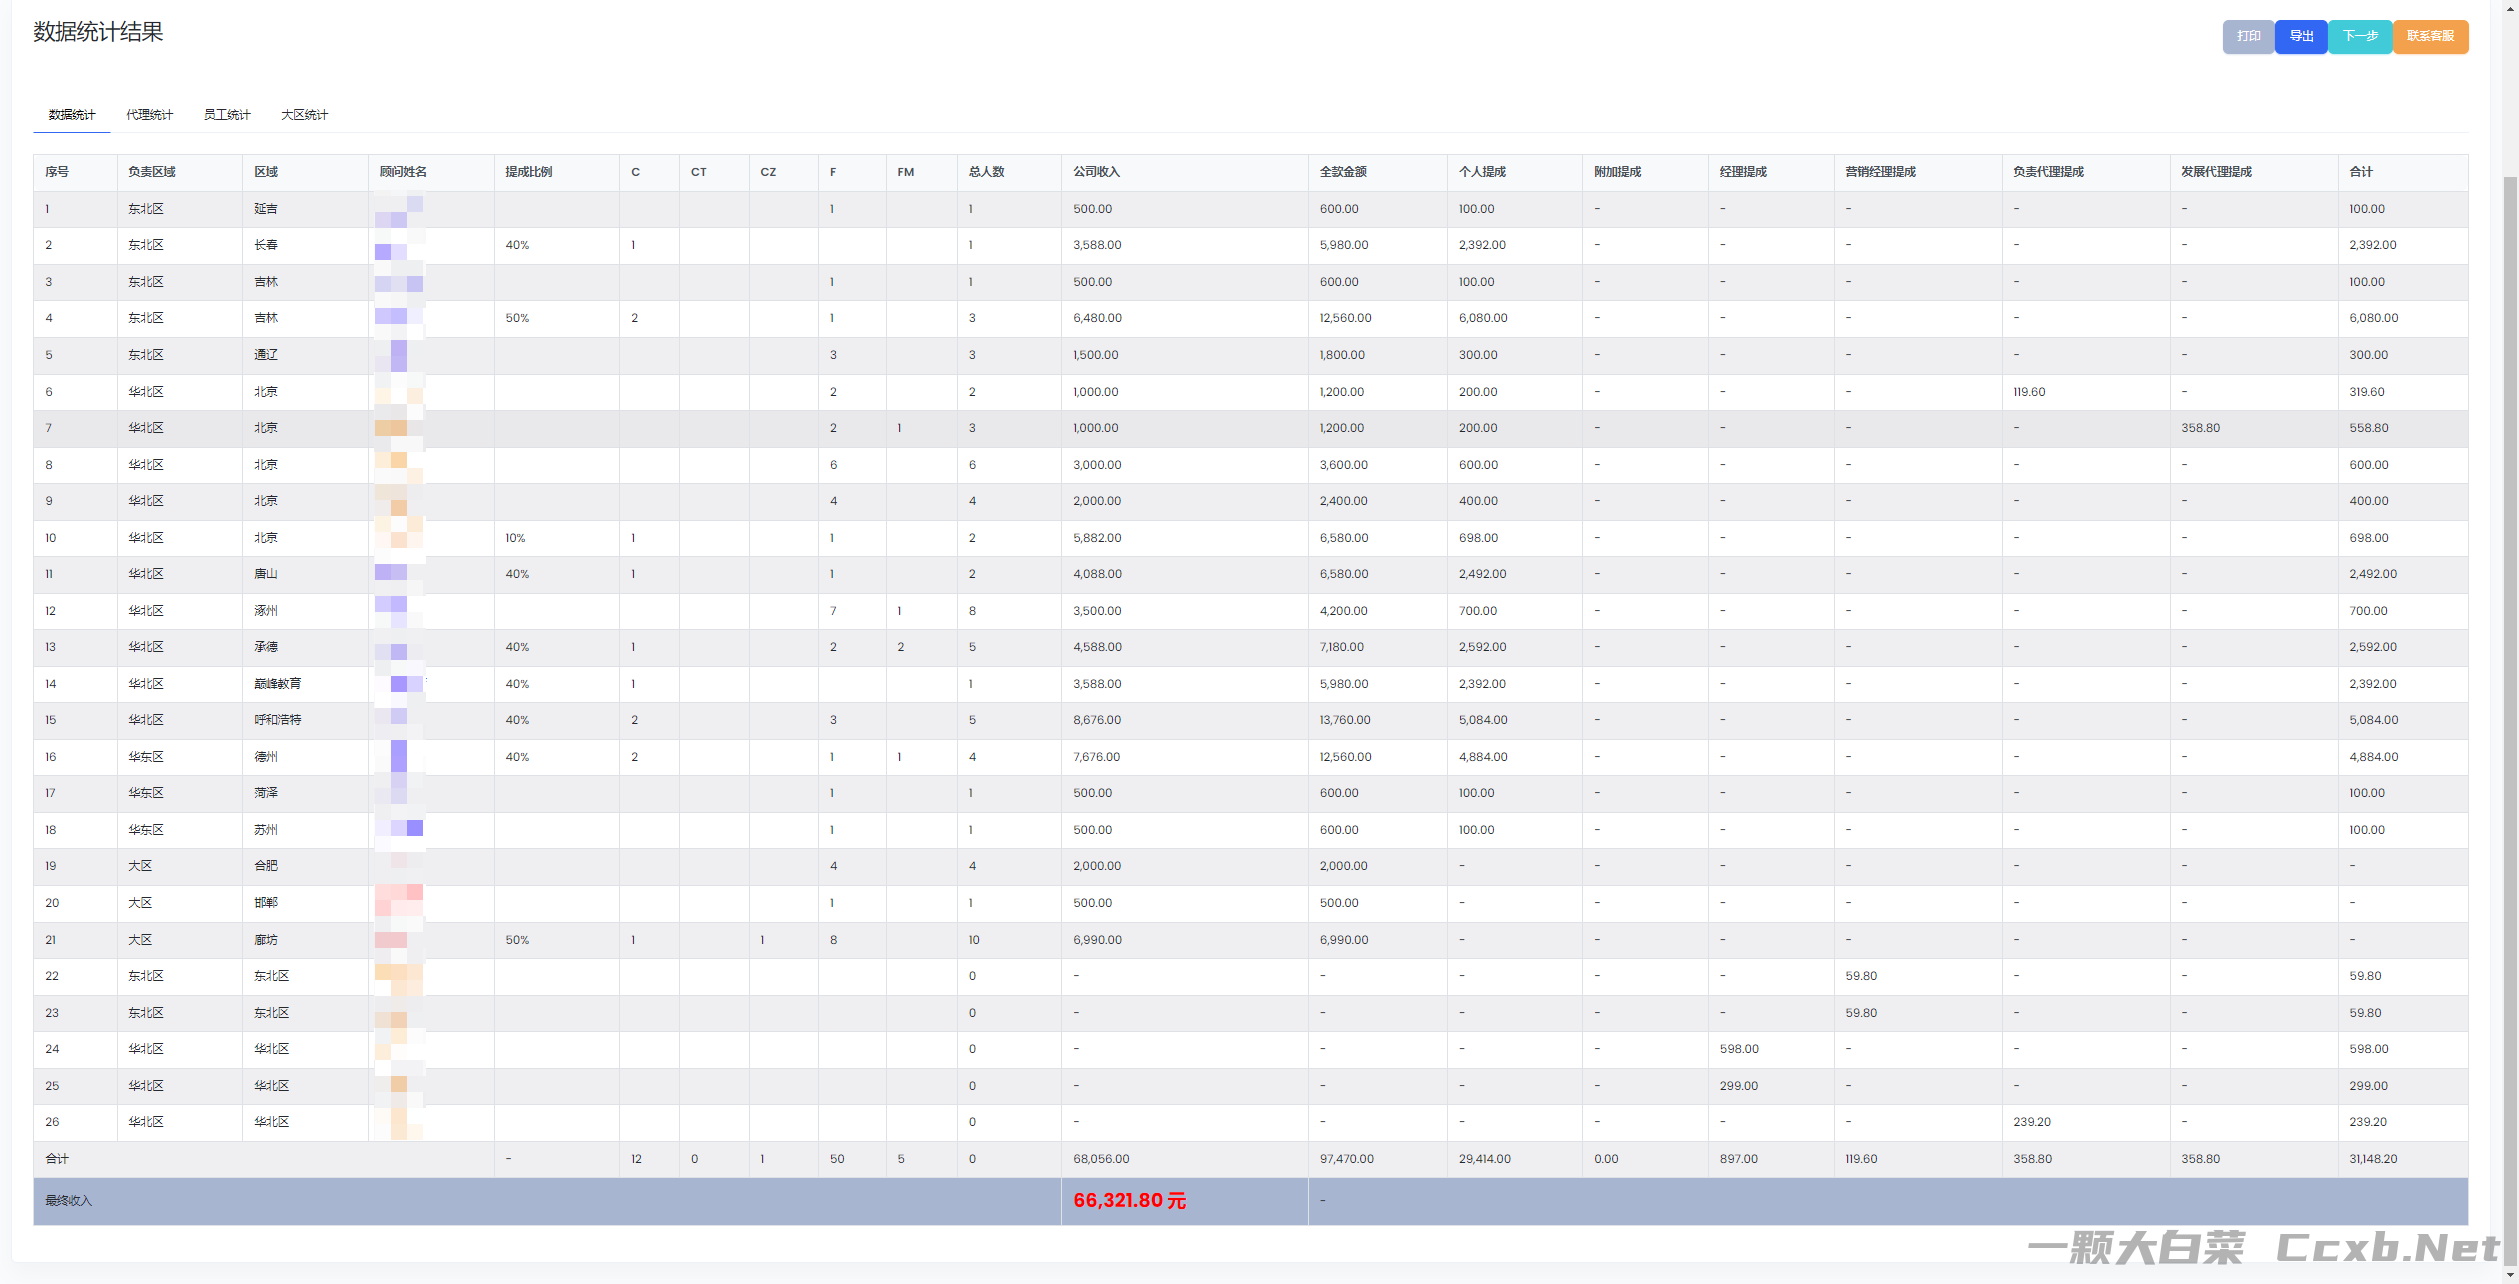This screenshot has height=1284, width=2519.
Task: Click the 发展代理提成 column header
Action: [2216, 172]
